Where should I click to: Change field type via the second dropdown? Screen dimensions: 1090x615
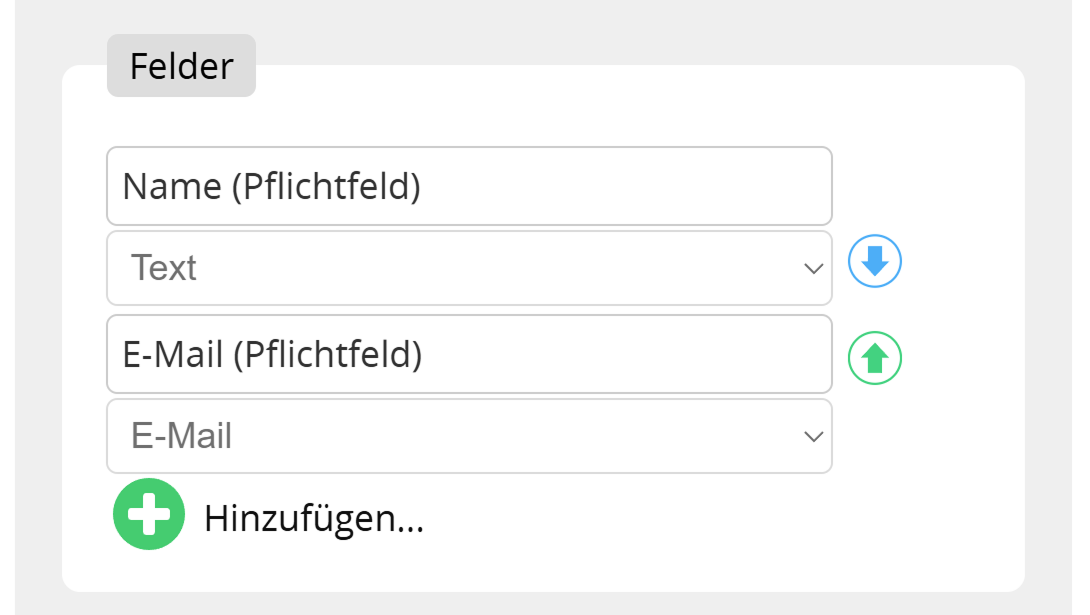coord(469,435)
